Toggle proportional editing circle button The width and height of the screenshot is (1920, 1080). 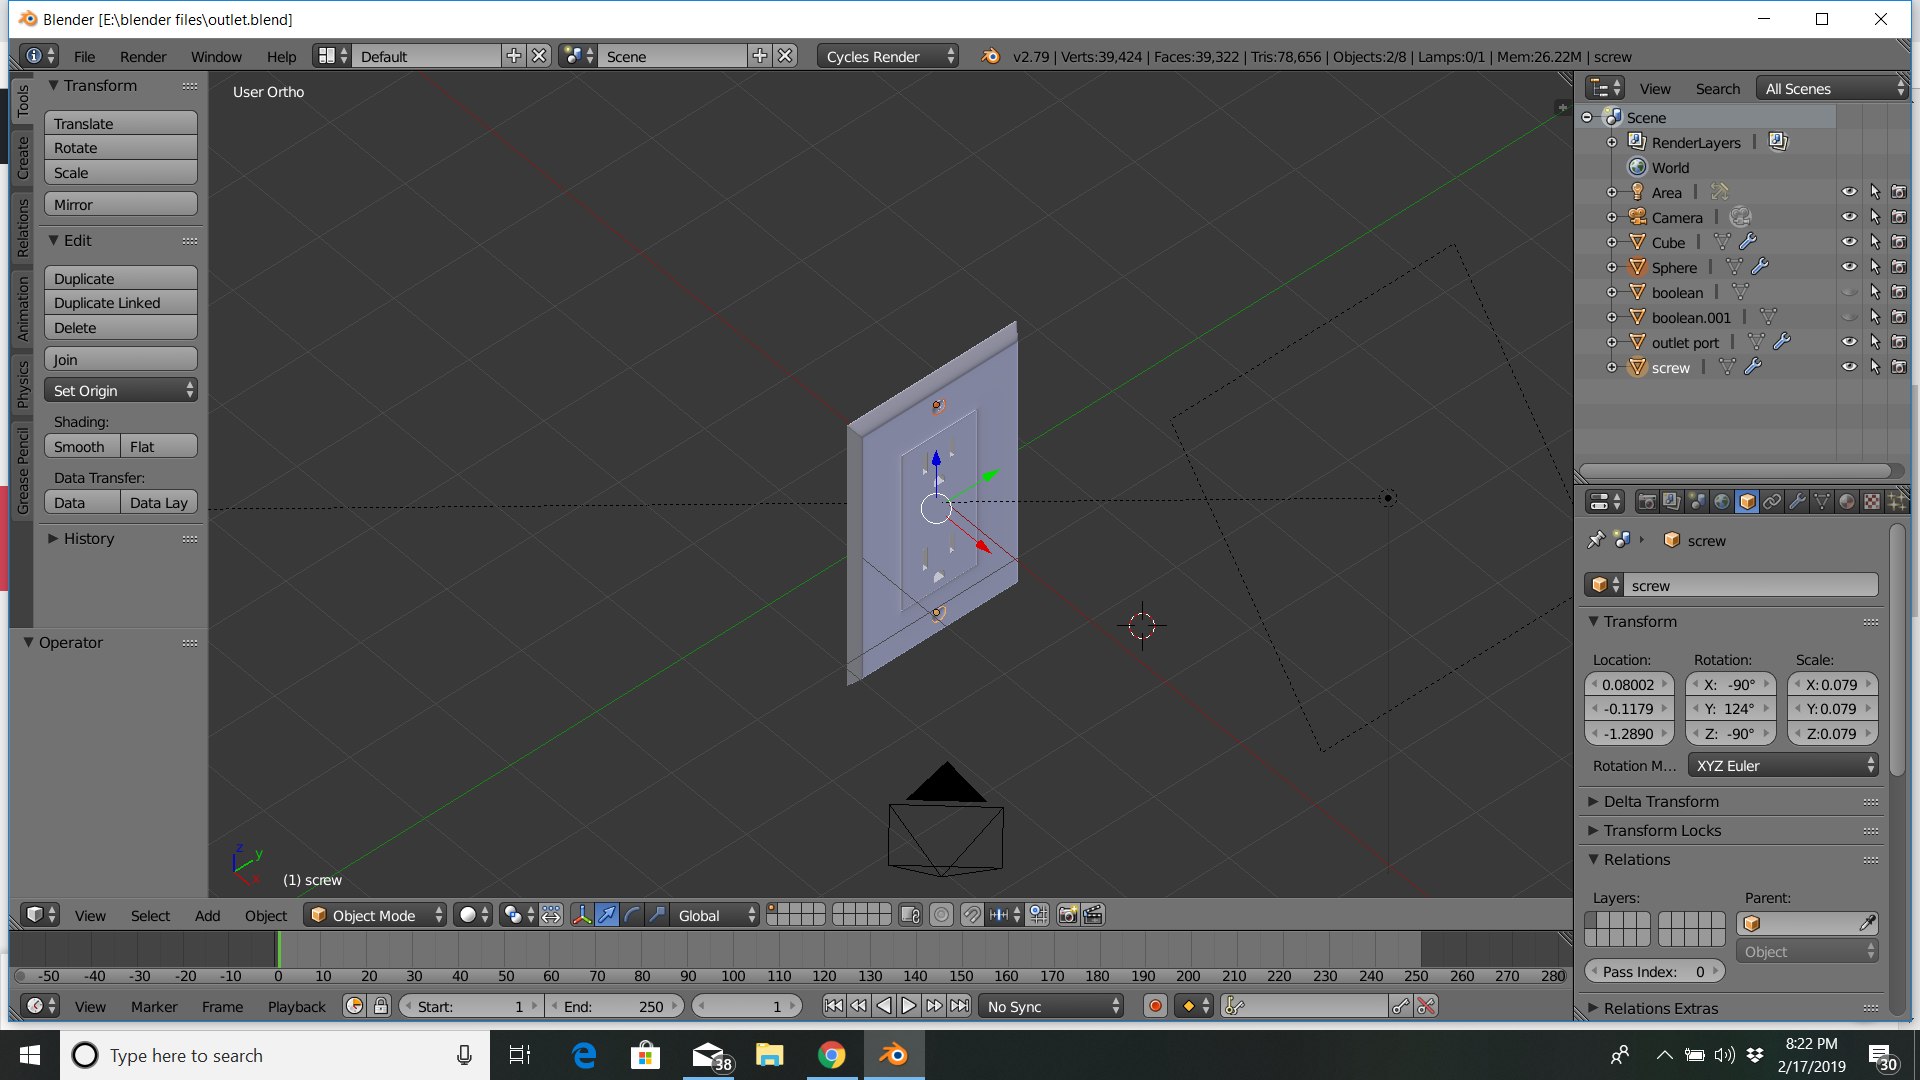(941, 915)
